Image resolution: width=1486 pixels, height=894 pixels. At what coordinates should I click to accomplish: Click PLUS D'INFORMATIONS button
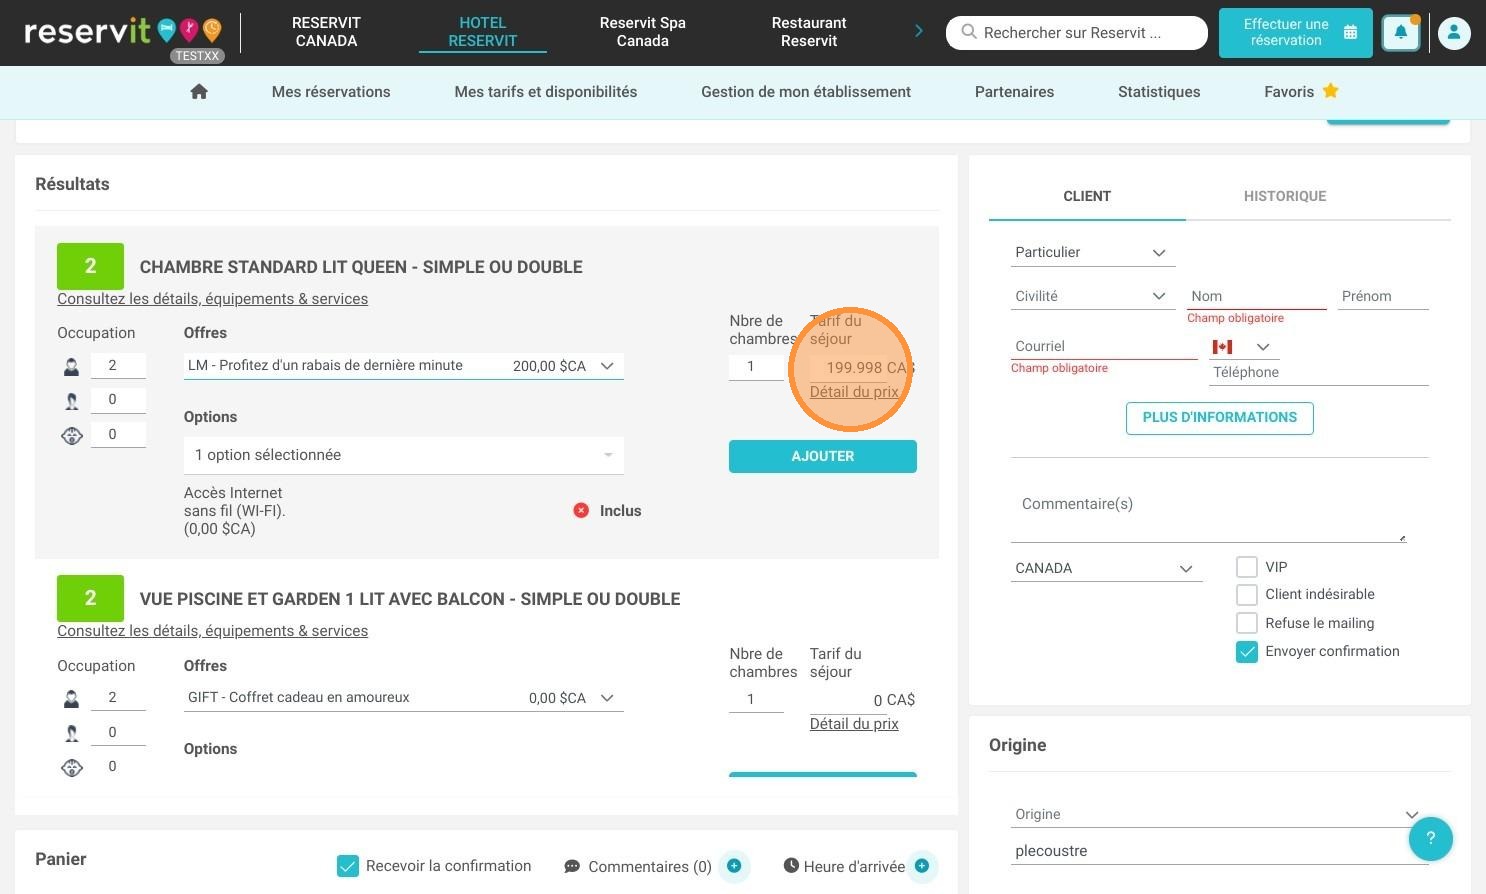pos(1220,418)
